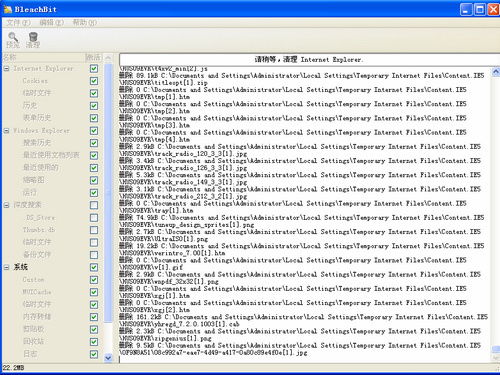Collapse the 系统 tree group

pyautogui.click(x=6, y=267)
